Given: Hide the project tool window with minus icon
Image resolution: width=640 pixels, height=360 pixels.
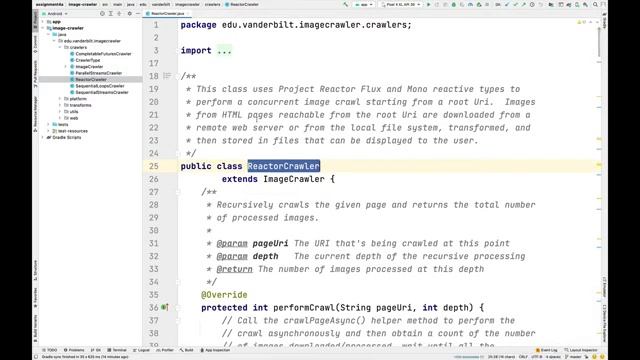Looking at the screenshot, I should coord(138,13).
